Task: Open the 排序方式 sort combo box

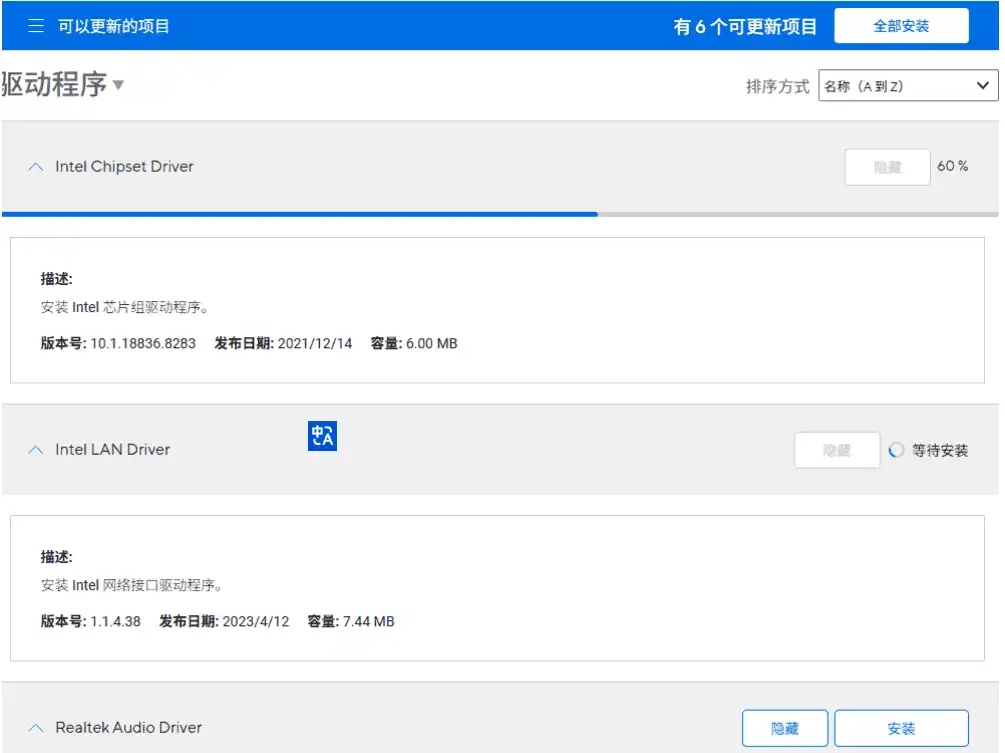Action: [x=908, y=86]
